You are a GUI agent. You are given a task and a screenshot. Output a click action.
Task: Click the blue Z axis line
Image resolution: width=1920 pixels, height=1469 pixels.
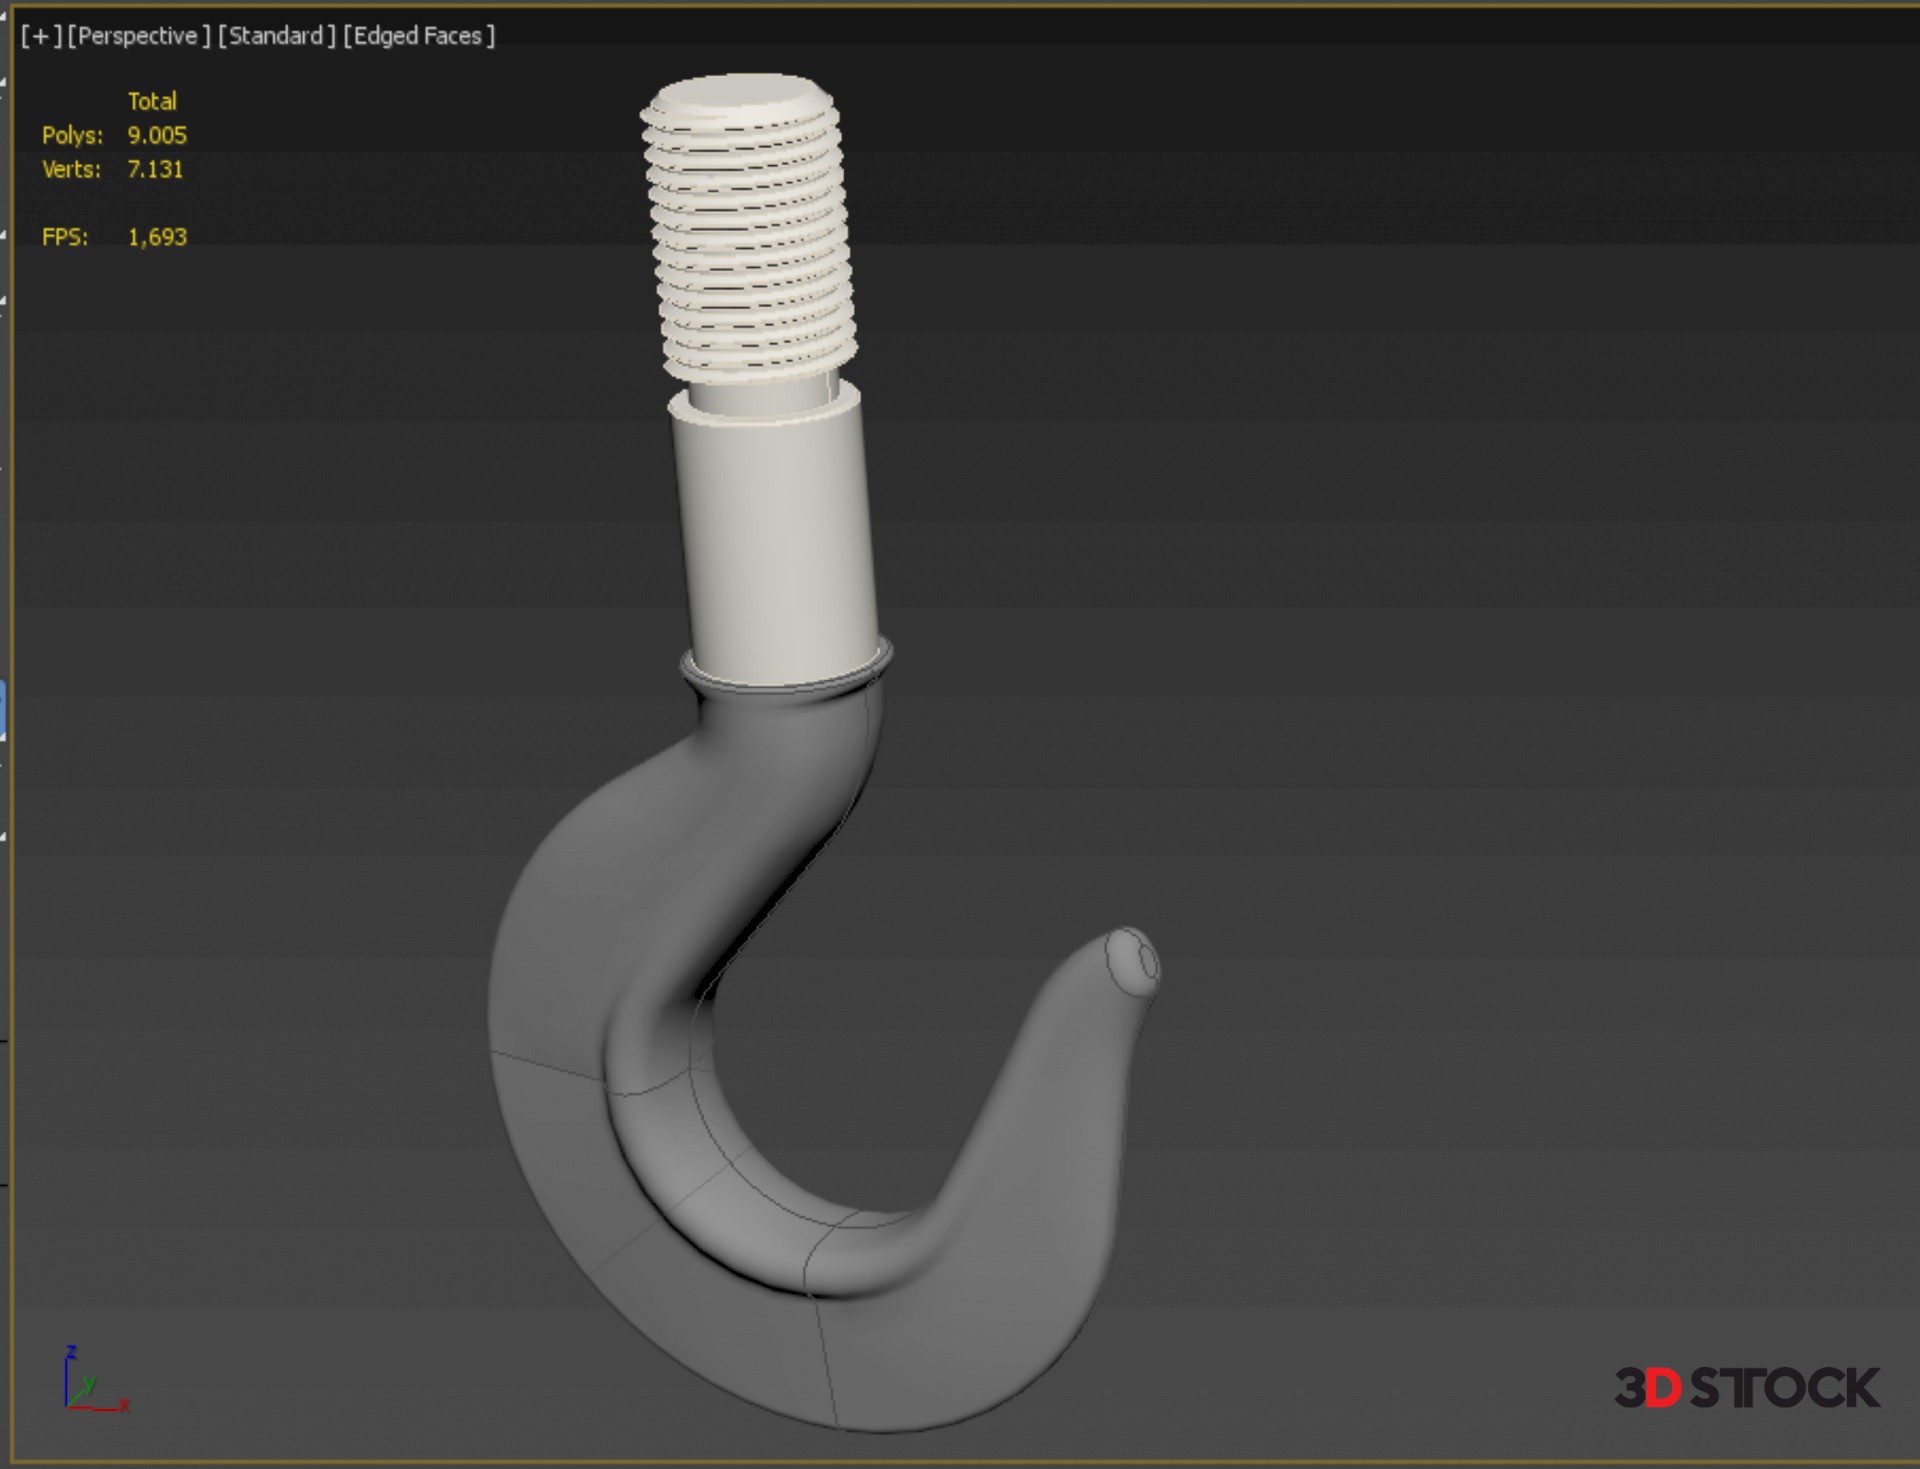[x=67, y=1380]
